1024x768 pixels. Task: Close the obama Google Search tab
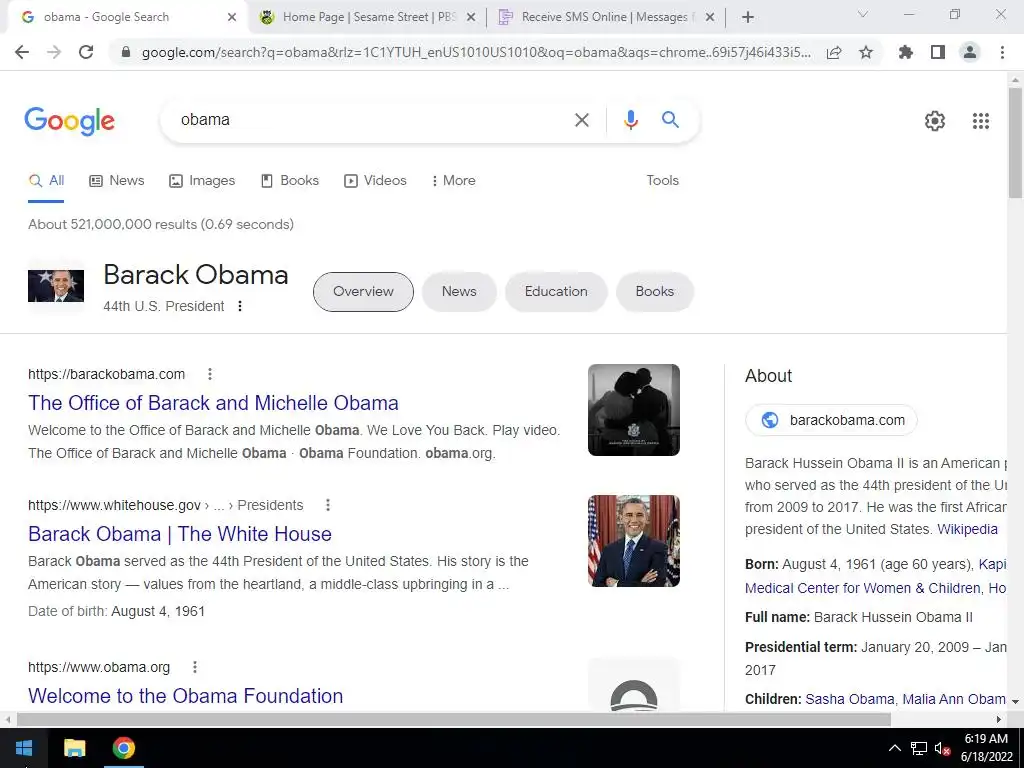232,17
